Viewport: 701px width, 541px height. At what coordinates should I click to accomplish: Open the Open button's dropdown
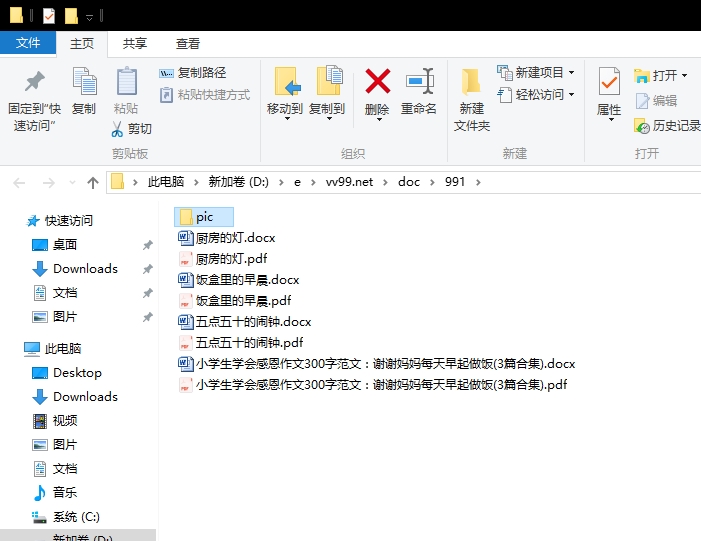point(684,76)
